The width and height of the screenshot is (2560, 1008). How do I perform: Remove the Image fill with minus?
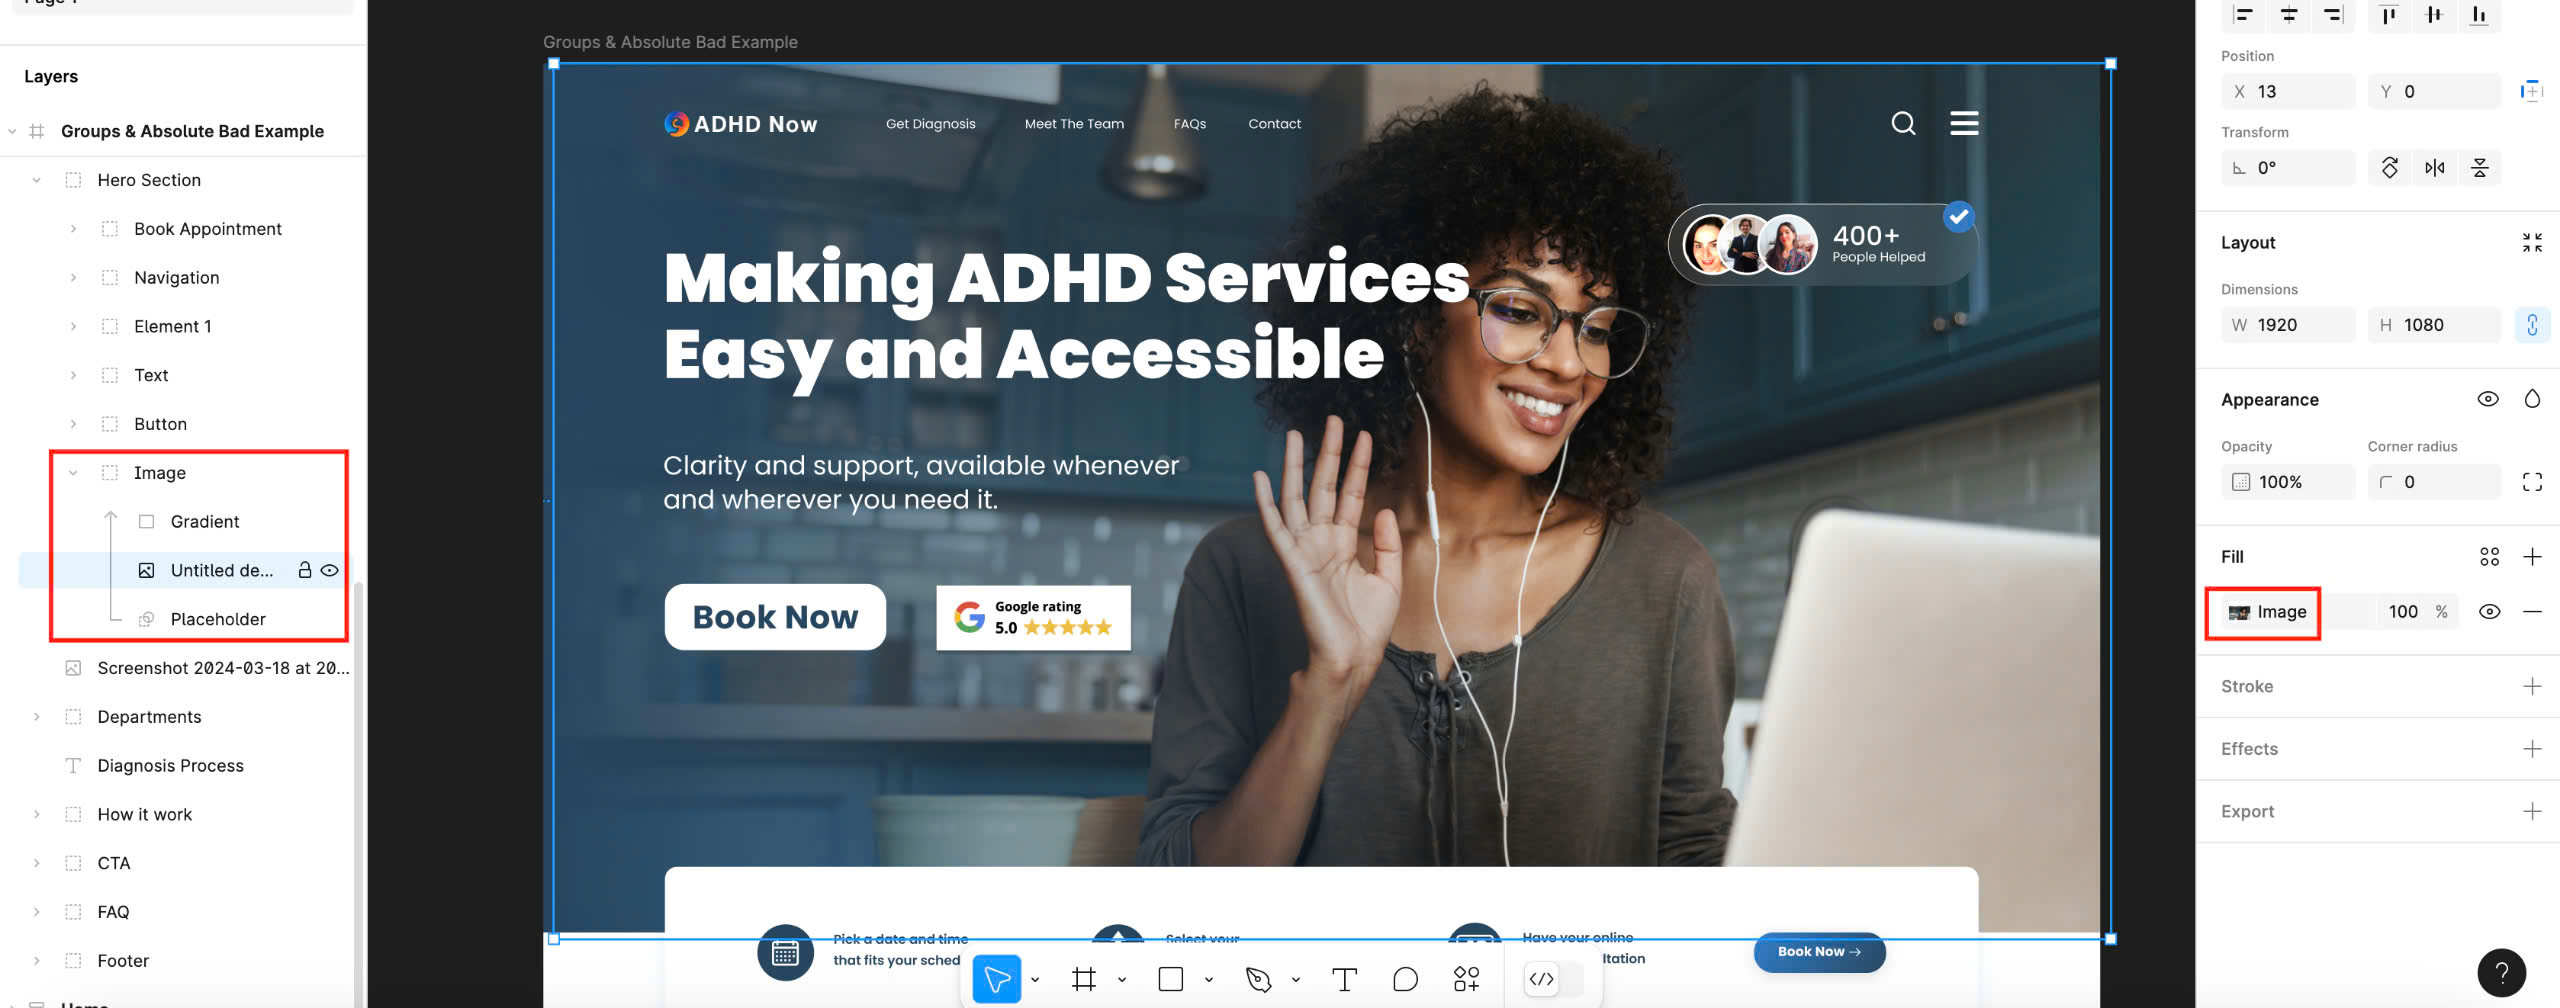2532,612
